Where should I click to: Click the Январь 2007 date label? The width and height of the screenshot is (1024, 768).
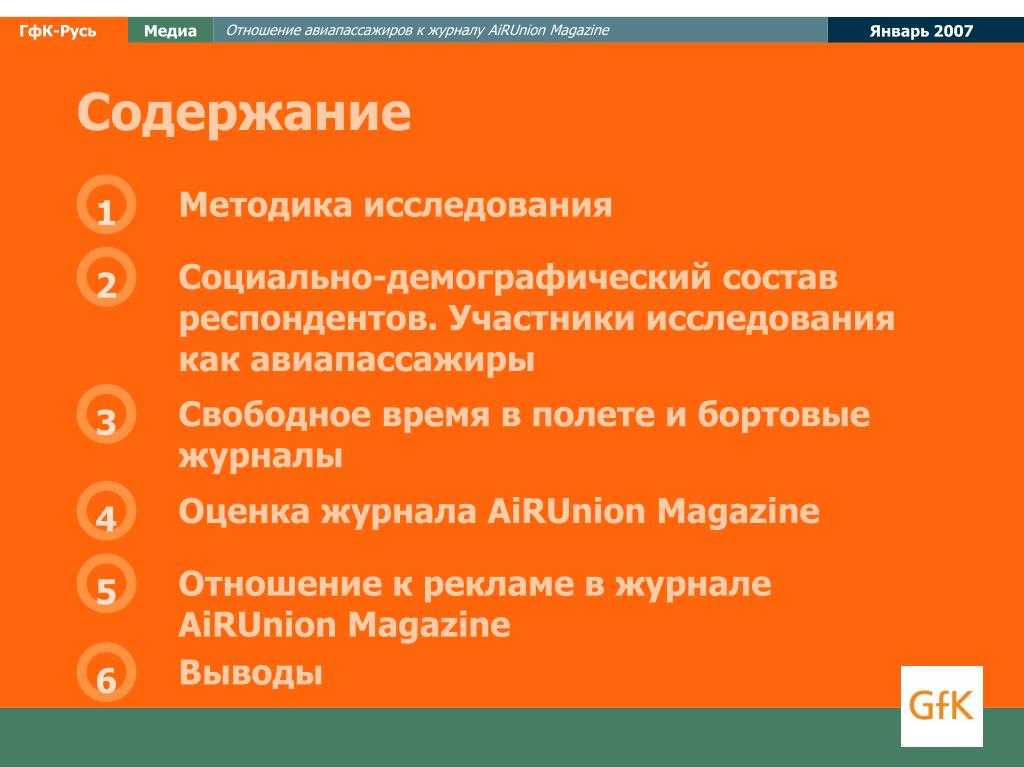921,31
